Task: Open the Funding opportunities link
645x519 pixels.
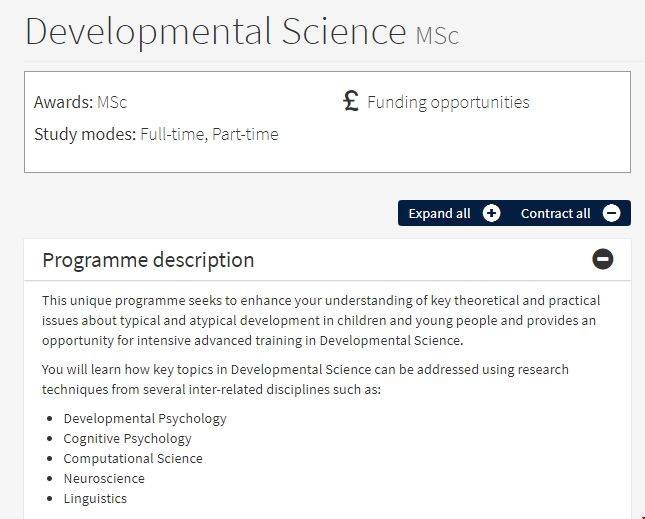Action: click(448, 102)
